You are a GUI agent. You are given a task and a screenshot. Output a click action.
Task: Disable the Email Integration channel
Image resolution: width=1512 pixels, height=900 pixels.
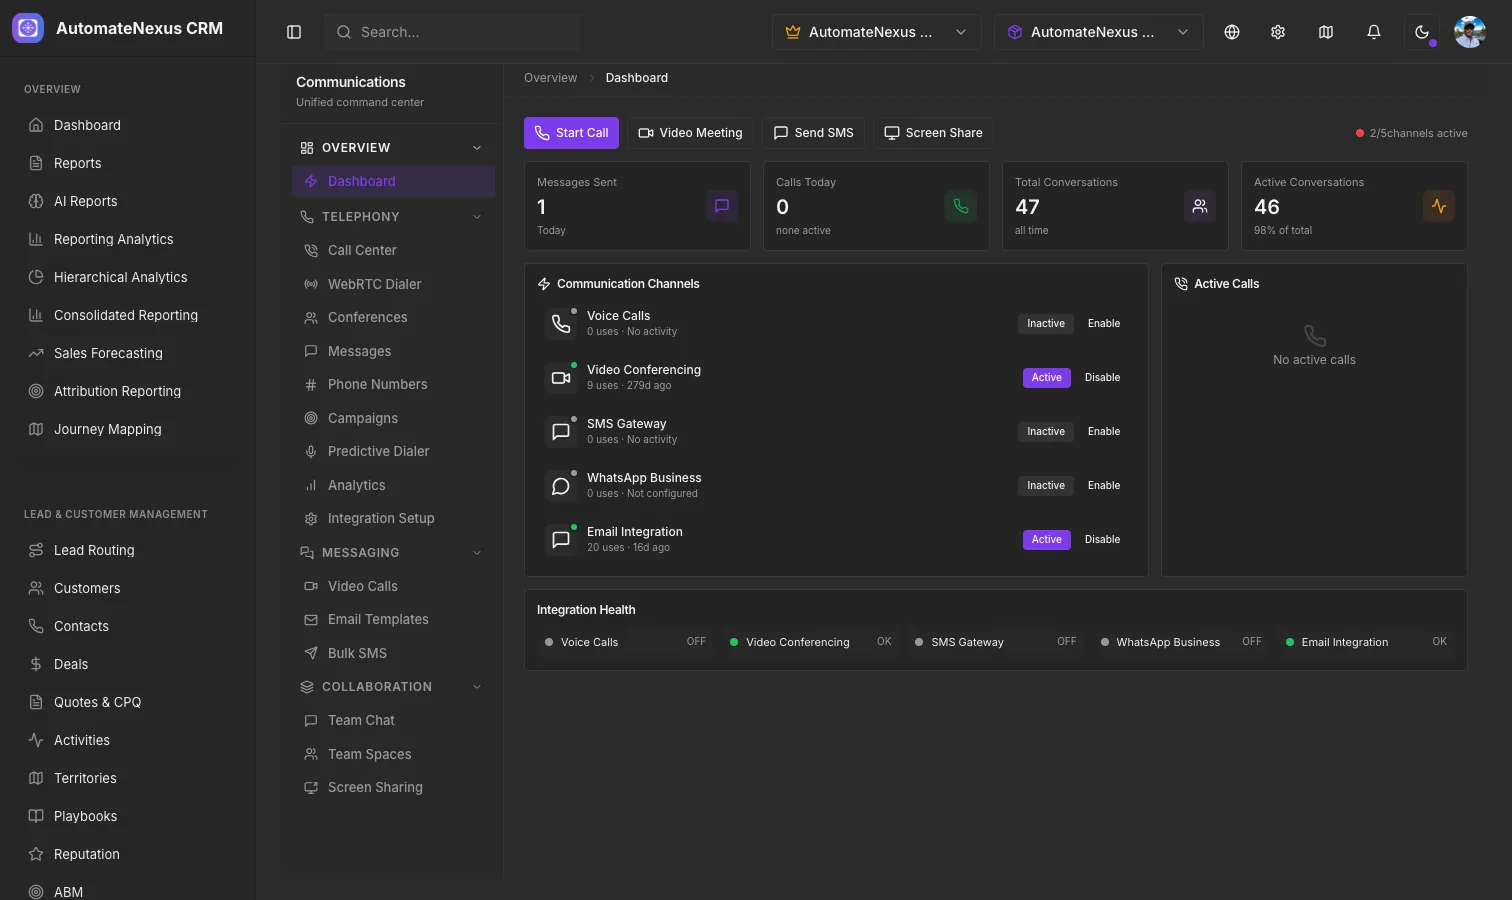tap(1103, 540)
